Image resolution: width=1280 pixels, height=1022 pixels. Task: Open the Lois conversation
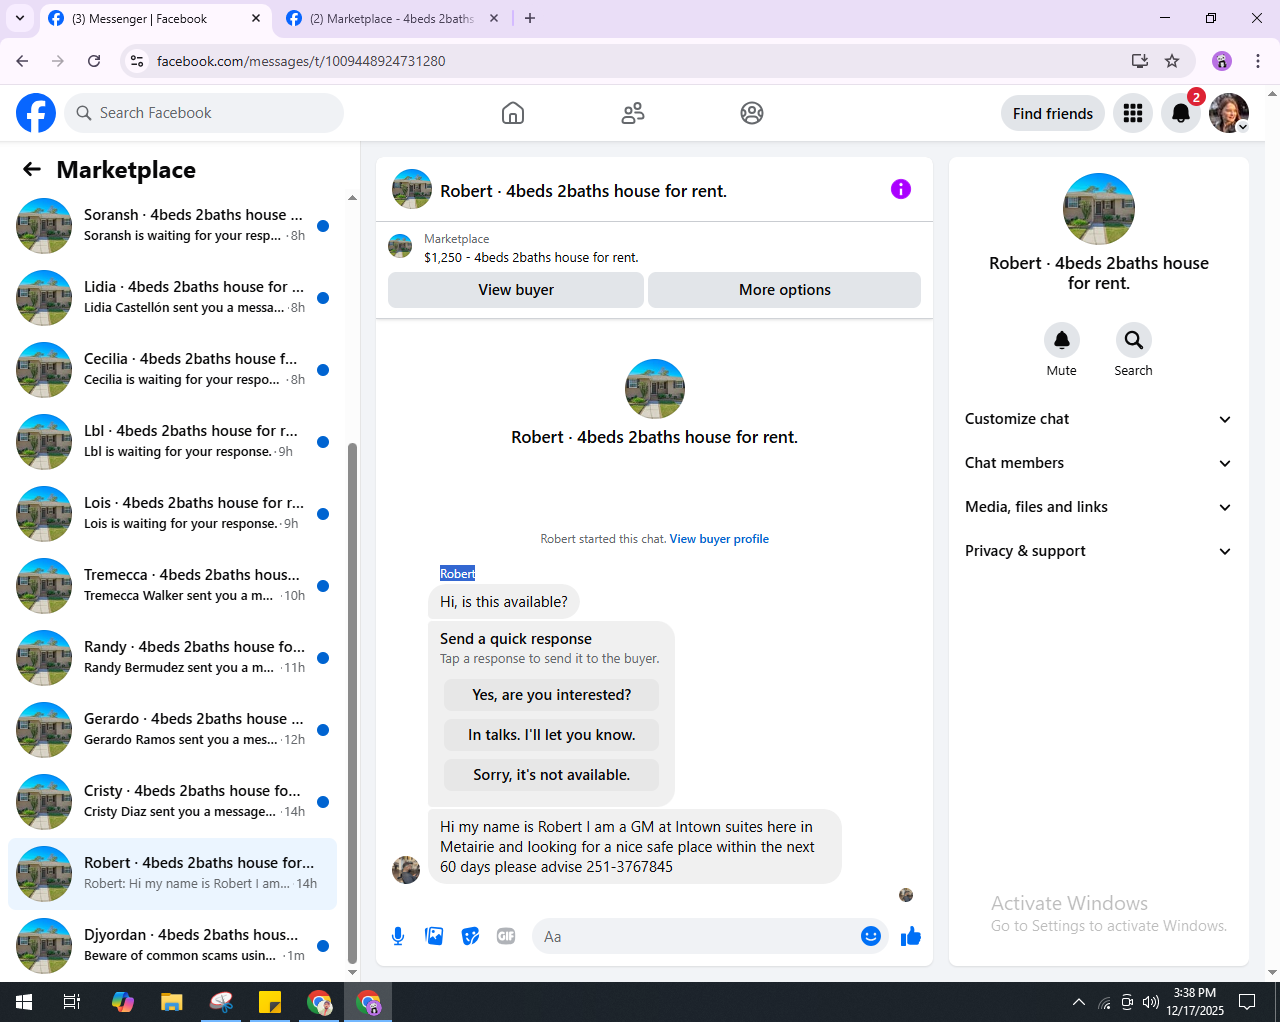172,514
